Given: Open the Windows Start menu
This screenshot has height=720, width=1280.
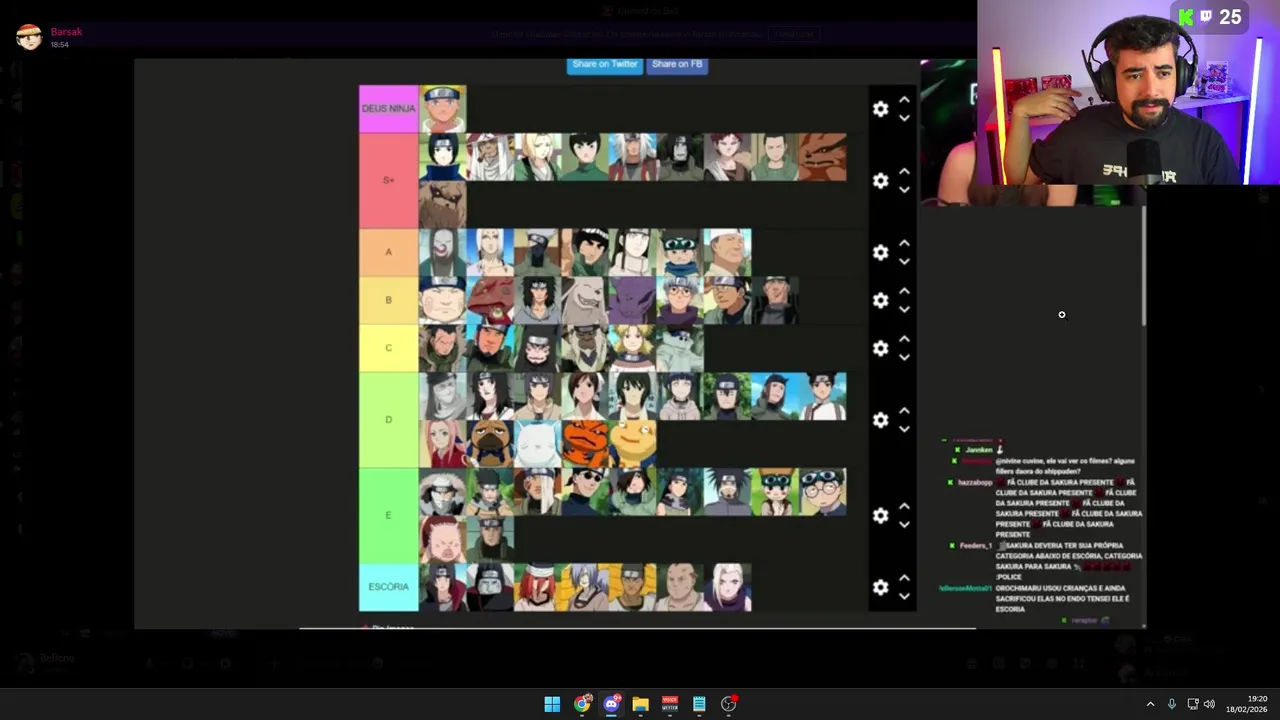Looking at the screenshot, I should (552, 704).
